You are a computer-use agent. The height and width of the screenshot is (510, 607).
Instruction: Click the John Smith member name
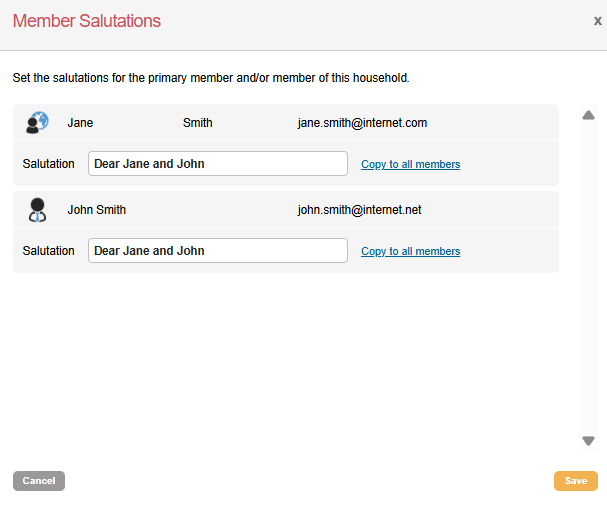point(97,210)
